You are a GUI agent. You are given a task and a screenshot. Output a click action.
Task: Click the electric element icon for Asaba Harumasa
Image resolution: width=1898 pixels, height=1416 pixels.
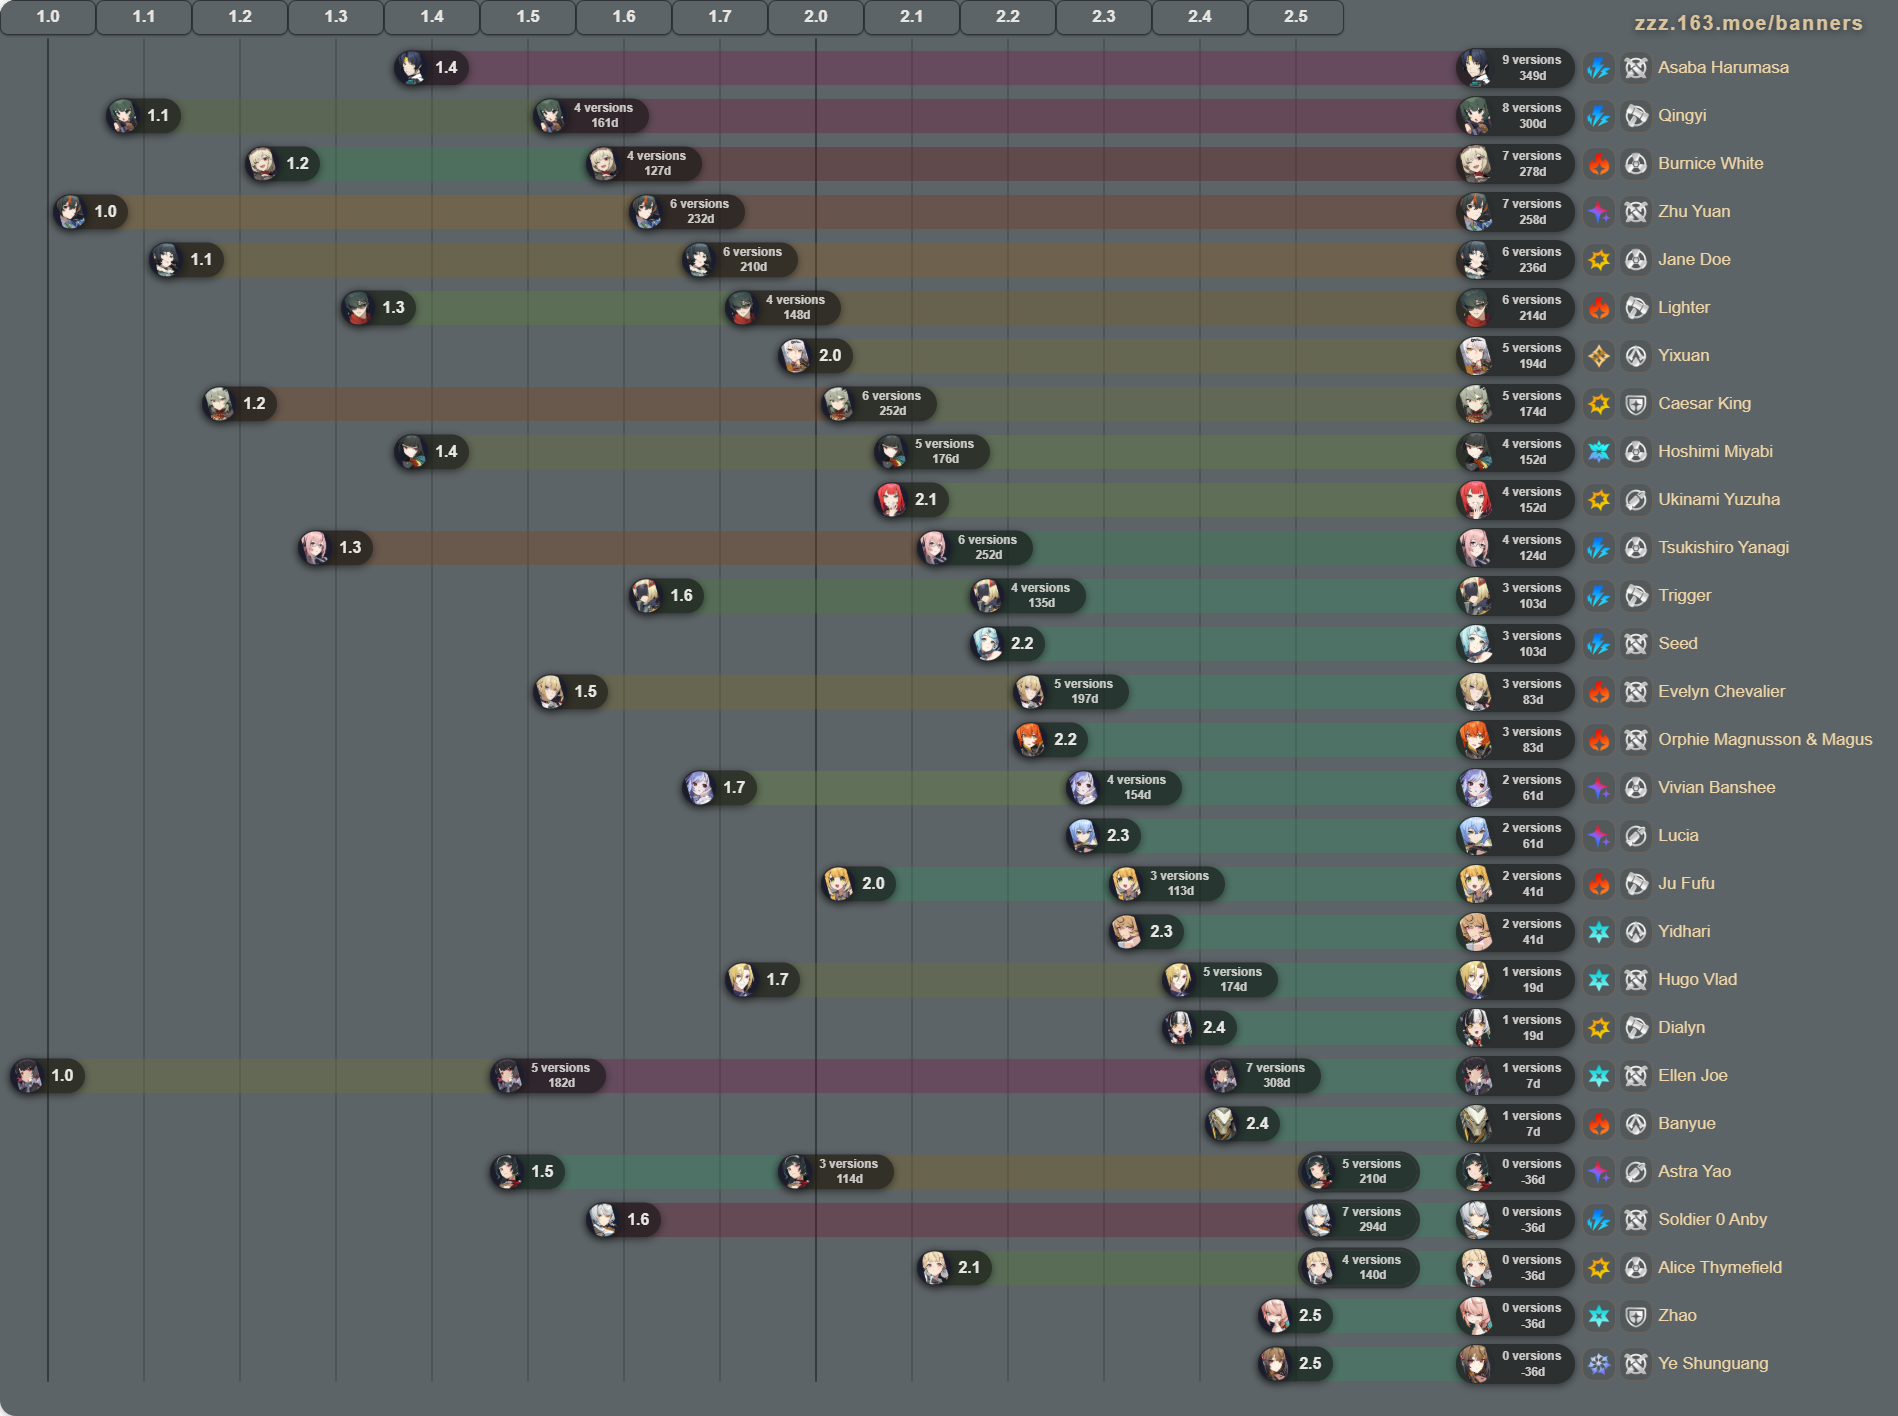[x=1599, y=68]
